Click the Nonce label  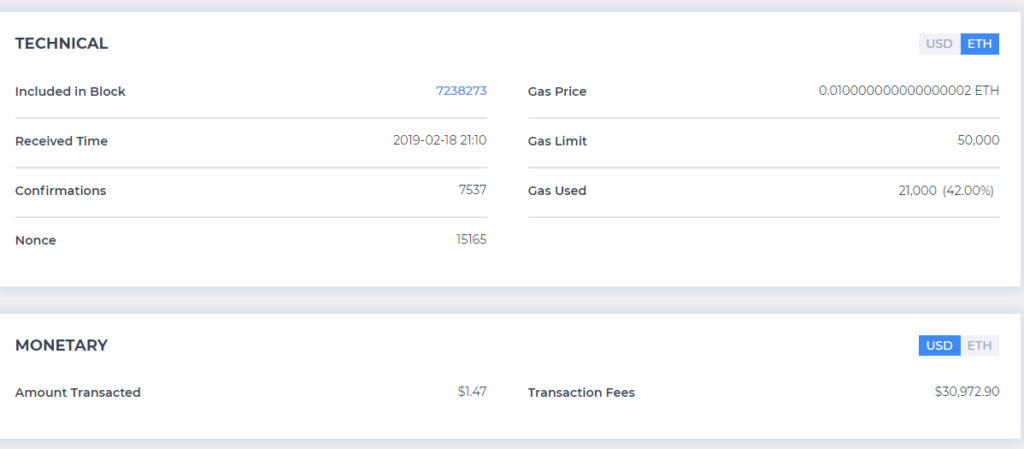coord(35,241)
